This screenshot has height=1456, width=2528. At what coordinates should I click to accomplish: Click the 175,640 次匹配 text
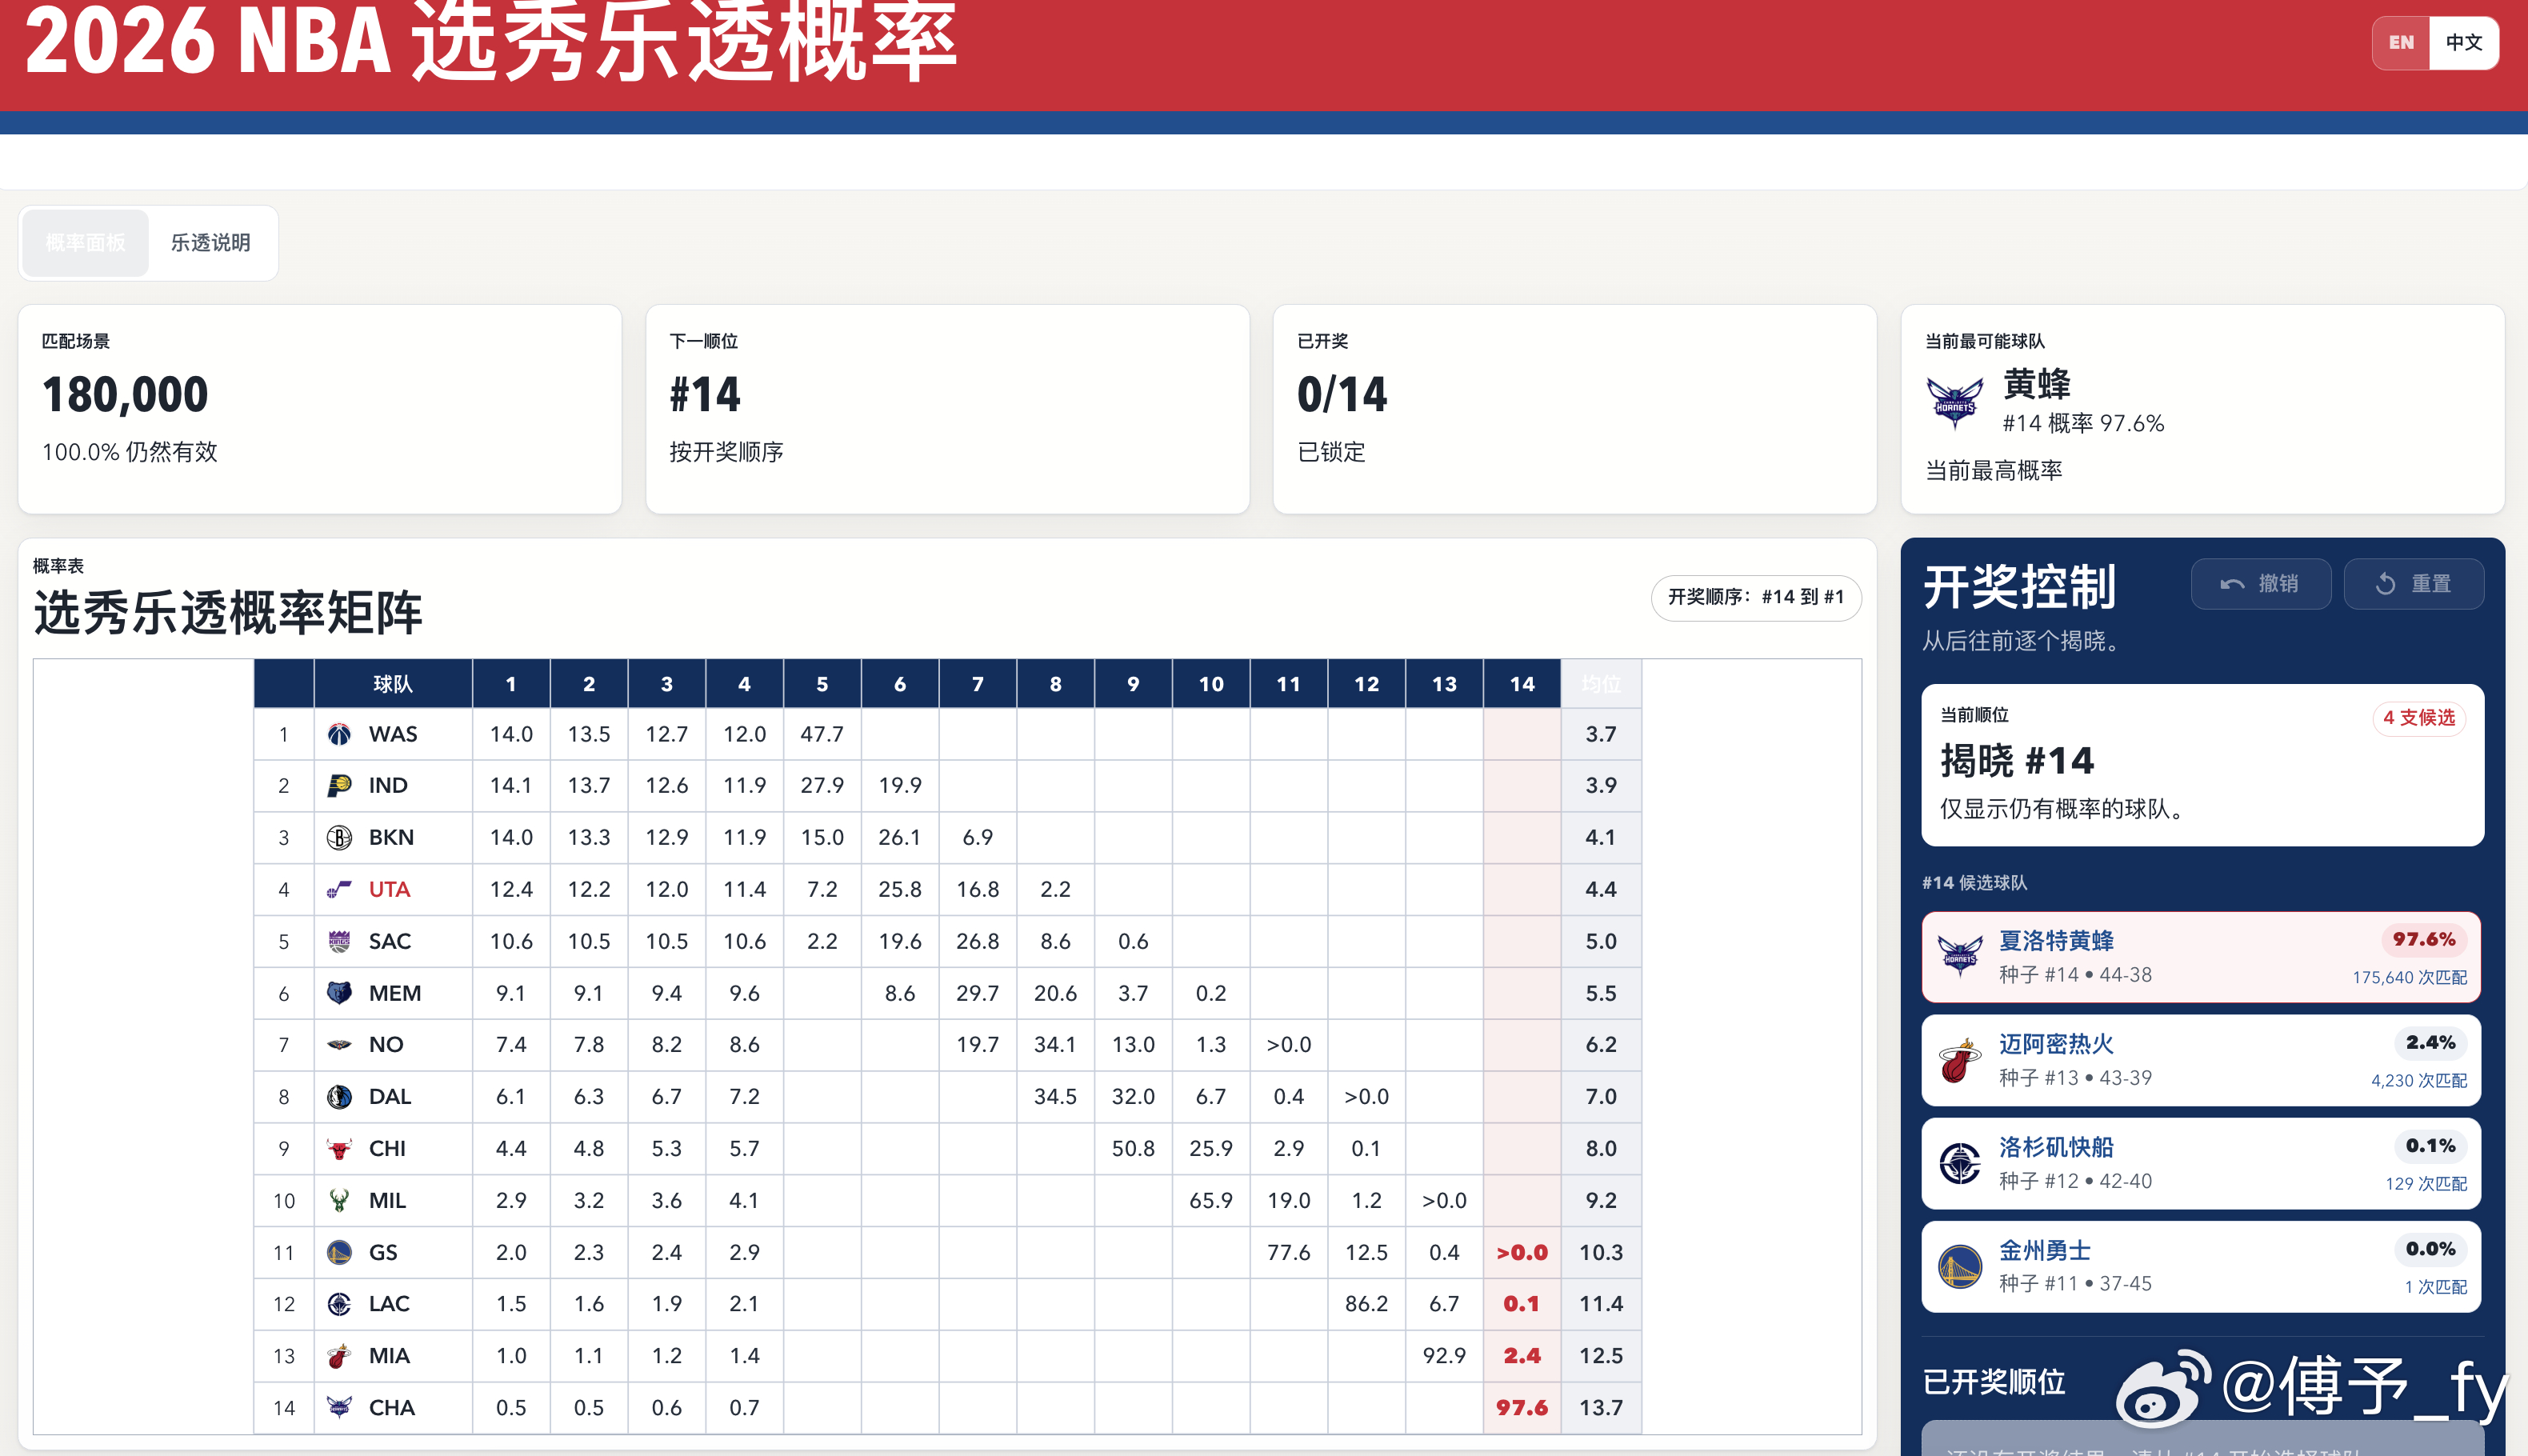2409,977
